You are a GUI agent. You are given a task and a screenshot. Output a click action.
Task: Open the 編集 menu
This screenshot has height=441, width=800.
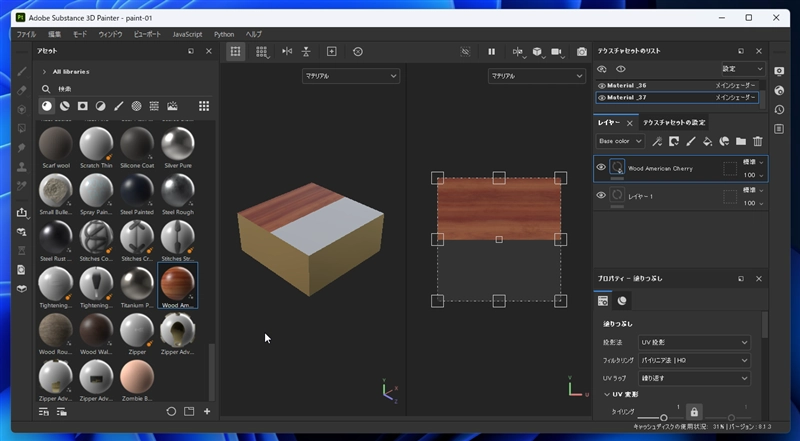click(x=55, y=34)
